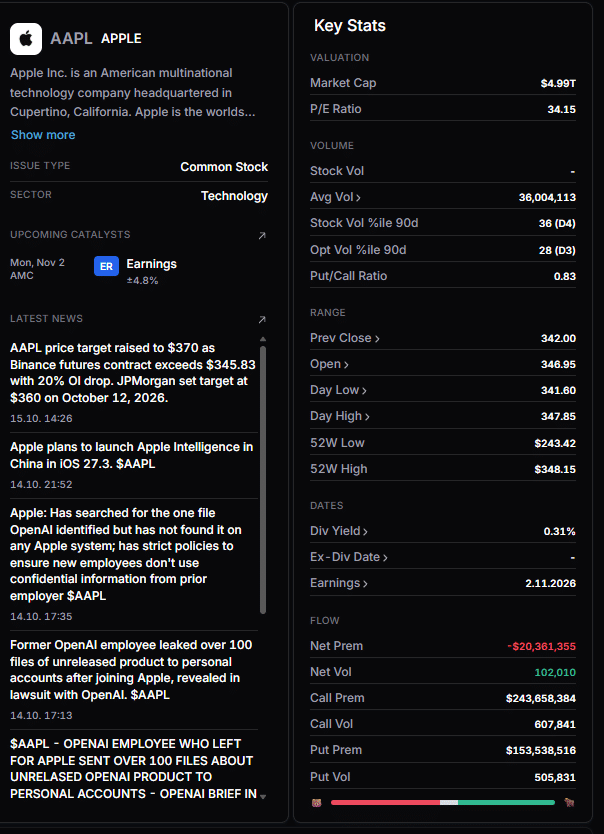Screen dimensions: 604x834
Task: Click the 52W High value $348.15
Action: [x=555, y=470]
